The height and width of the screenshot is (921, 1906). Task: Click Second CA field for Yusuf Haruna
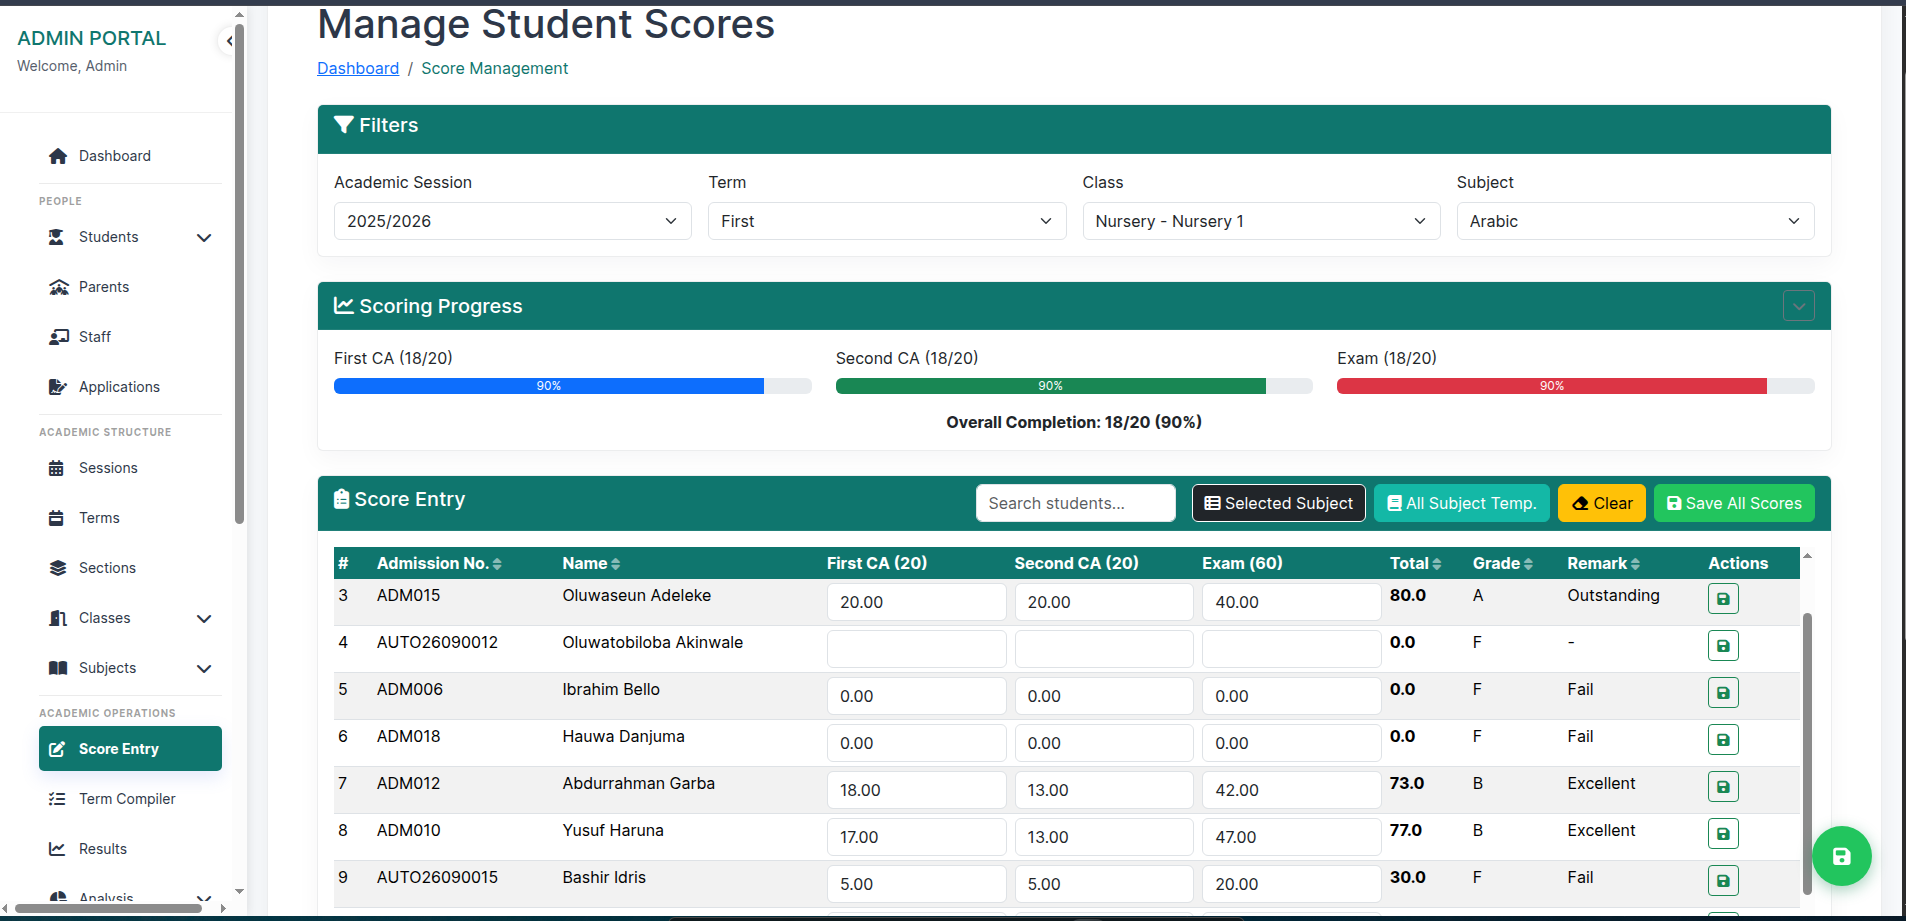[1104, 837]
